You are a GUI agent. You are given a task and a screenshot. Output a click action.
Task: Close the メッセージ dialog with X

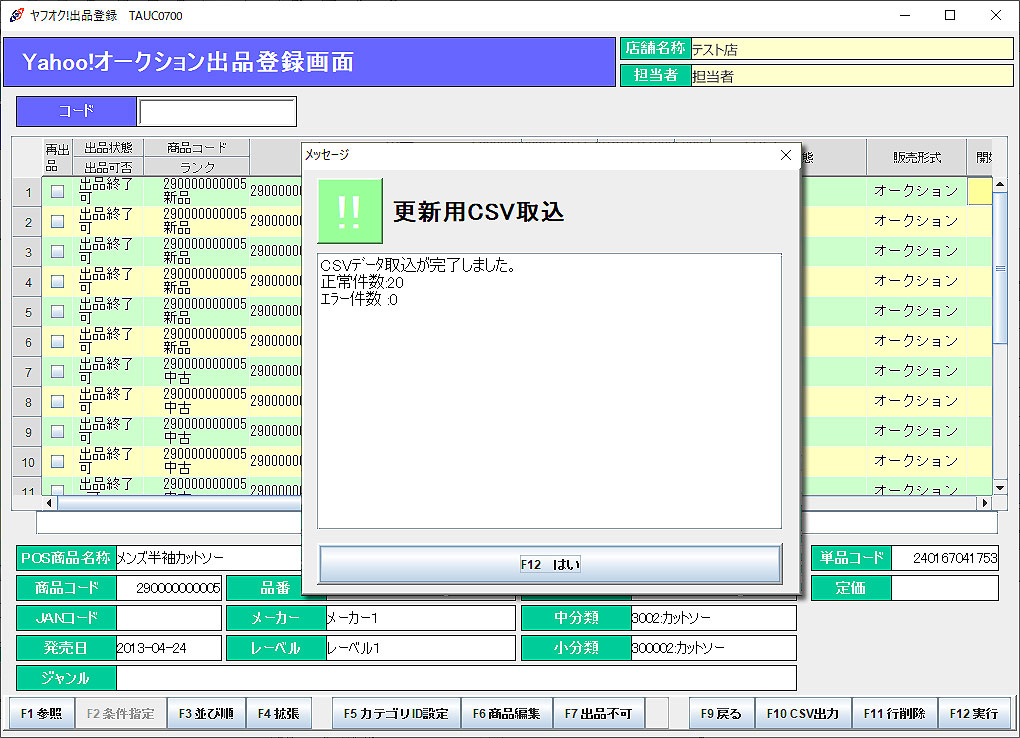coord(785,155)
